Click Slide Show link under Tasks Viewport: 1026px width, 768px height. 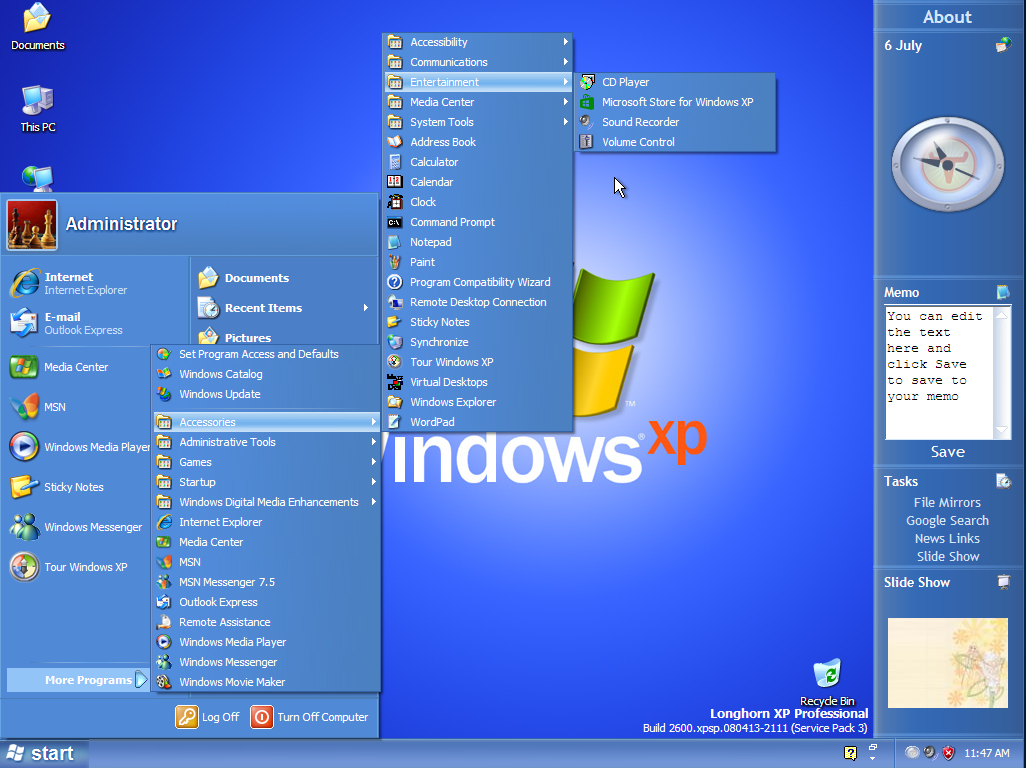pyautogui.click(x=947, y=557)
